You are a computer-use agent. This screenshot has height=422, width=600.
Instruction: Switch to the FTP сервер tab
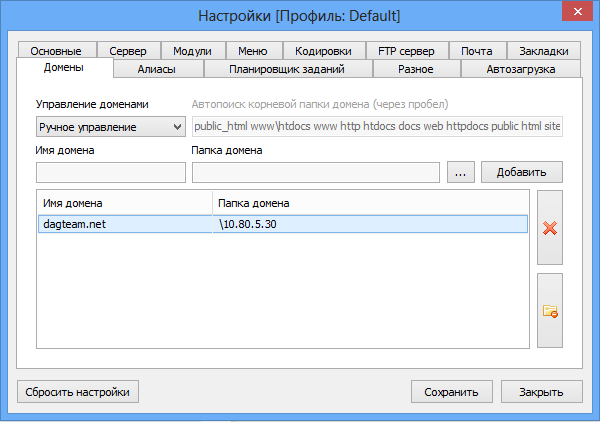[x=406, y=51]
